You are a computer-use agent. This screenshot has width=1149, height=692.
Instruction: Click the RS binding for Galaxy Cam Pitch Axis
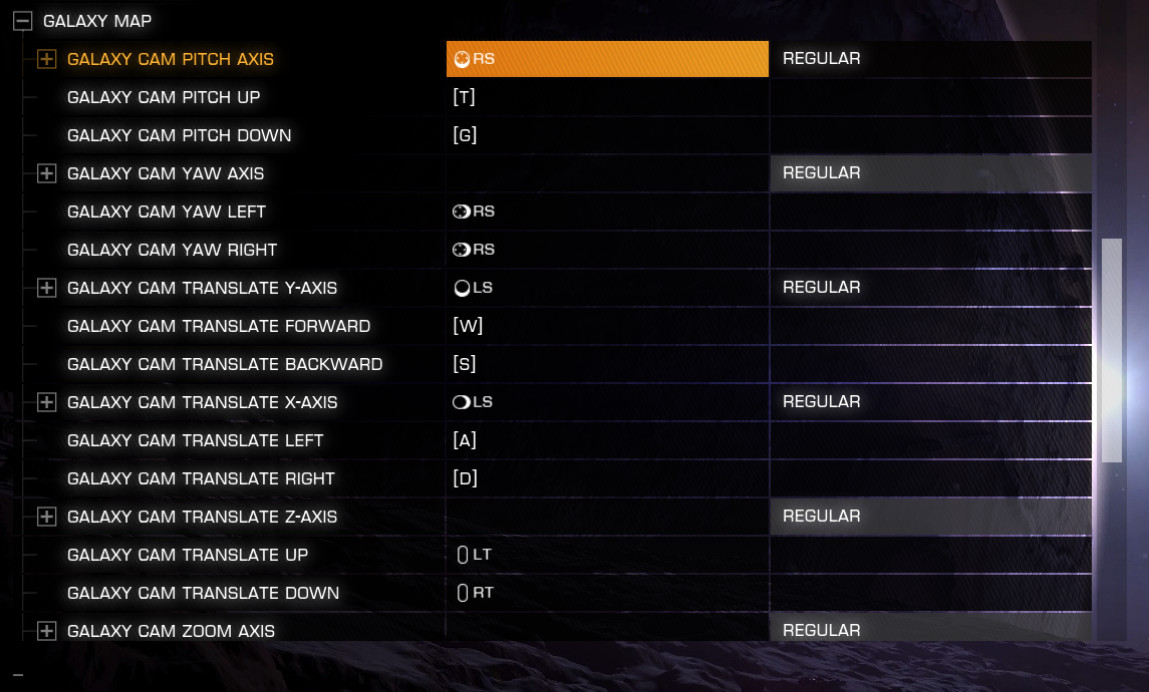pyautogui.click(x=607, y=59)
